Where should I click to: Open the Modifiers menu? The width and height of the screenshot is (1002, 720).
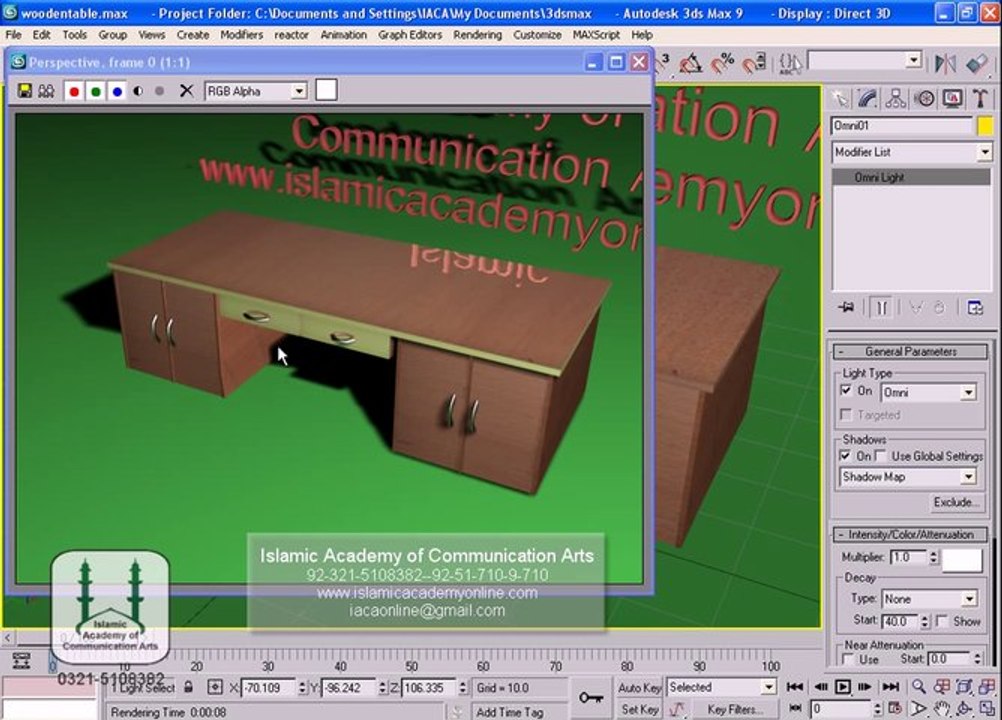point(241,34)
